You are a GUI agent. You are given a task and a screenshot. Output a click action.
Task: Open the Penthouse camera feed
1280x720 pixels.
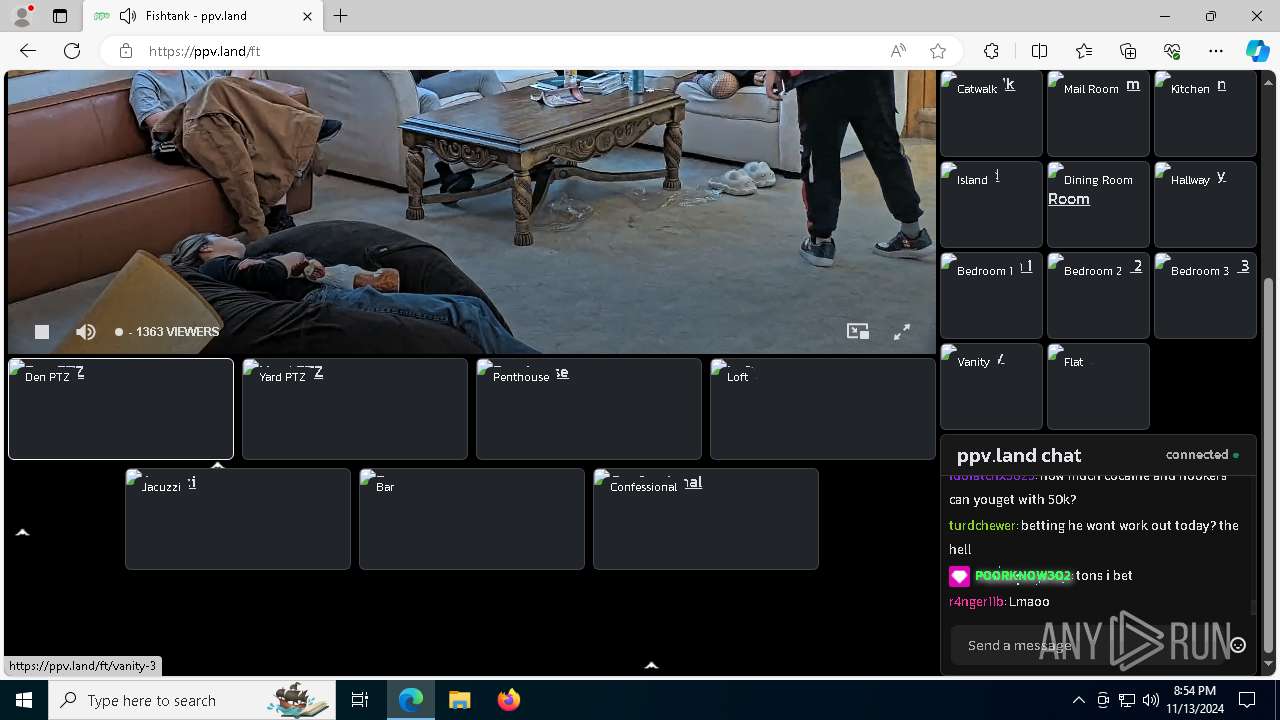point(589,409)
